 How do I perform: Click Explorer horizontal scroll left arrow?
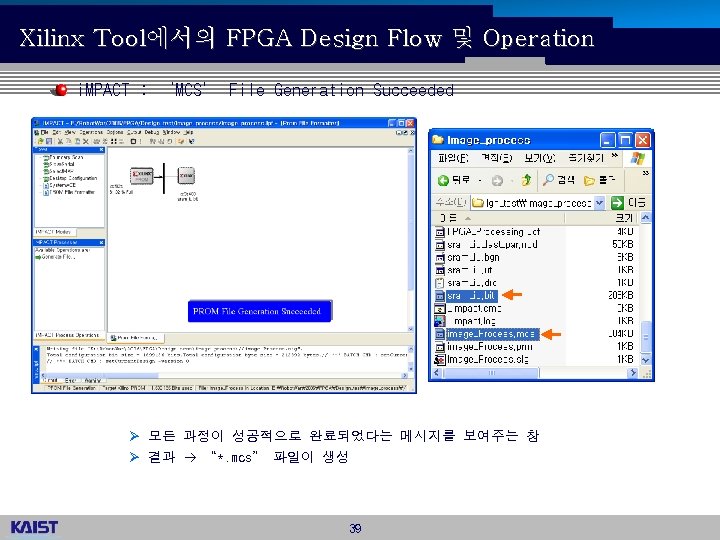[437, 373]
